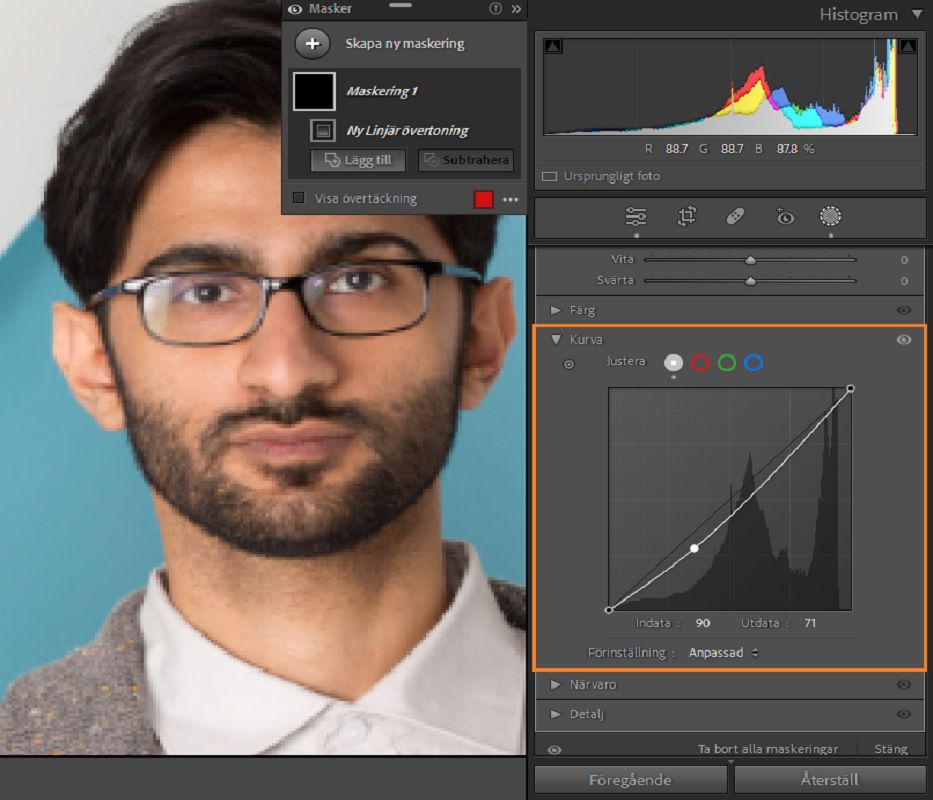Image resolution: width=933 pixels, height=800 pixels.
Task: Toggle visibility eye of Kurva section
Action: [904, 340]
